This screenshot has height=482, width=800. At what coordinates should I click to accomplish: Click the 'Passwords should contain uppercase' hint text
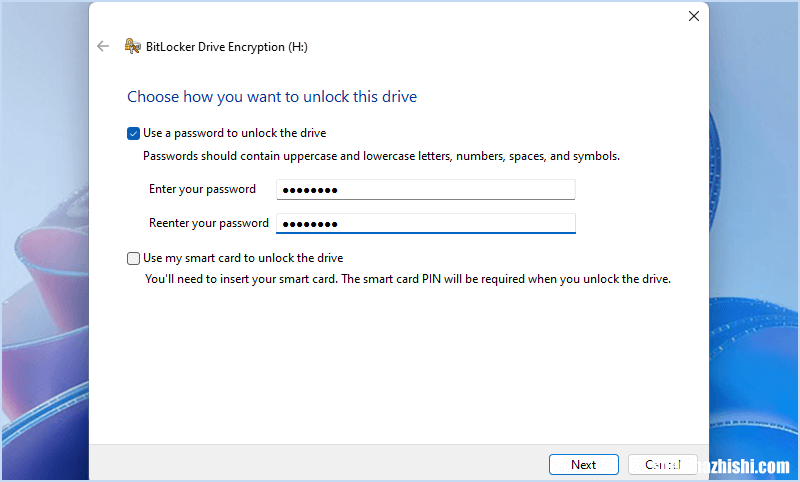click(x=381, y=156)
